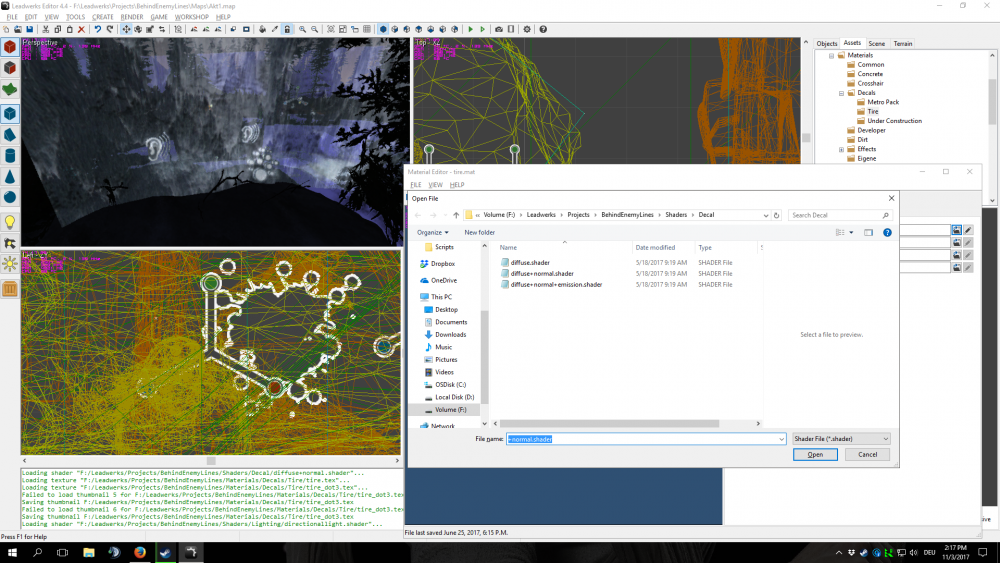Select the cylinder primitive tool

(x=10, y=156)
